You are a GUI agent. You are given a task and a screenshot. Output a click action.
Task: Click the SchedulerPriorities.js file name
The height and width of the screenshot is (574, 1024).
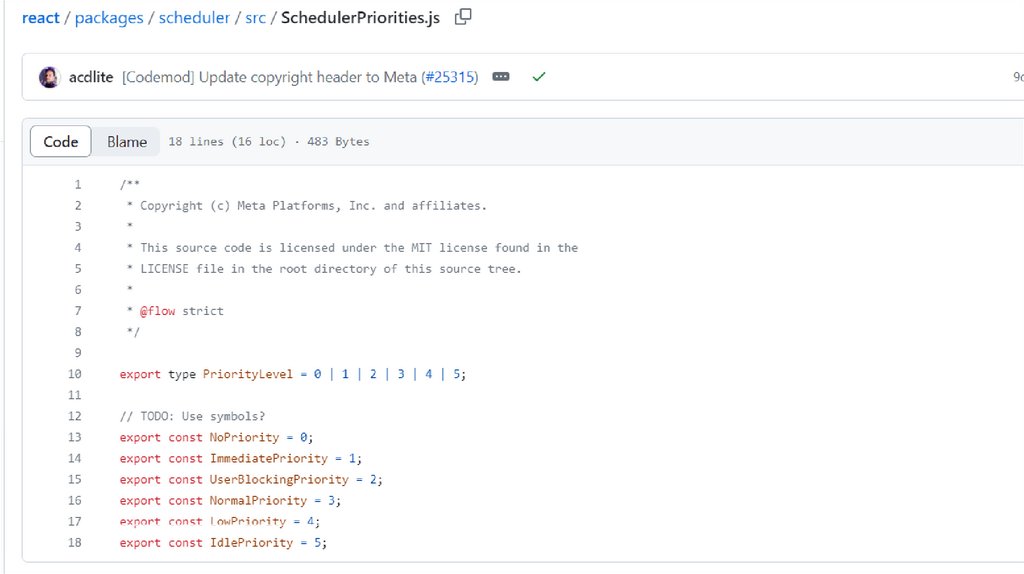361,18
